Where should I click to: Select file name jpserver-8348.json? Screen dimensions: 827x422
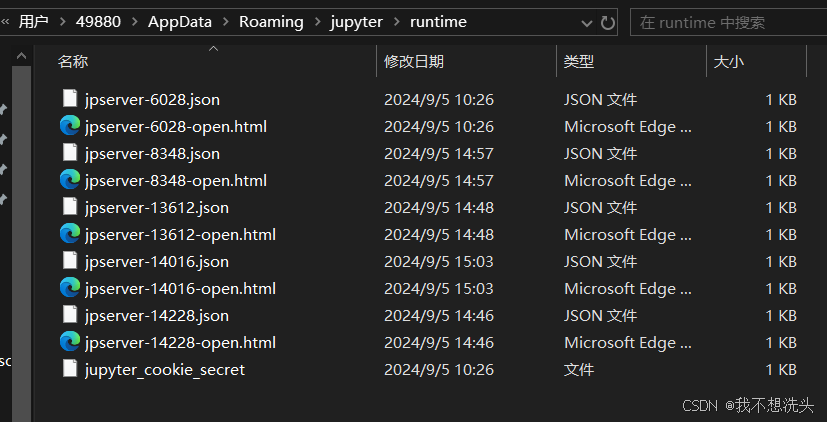(152, 153)
